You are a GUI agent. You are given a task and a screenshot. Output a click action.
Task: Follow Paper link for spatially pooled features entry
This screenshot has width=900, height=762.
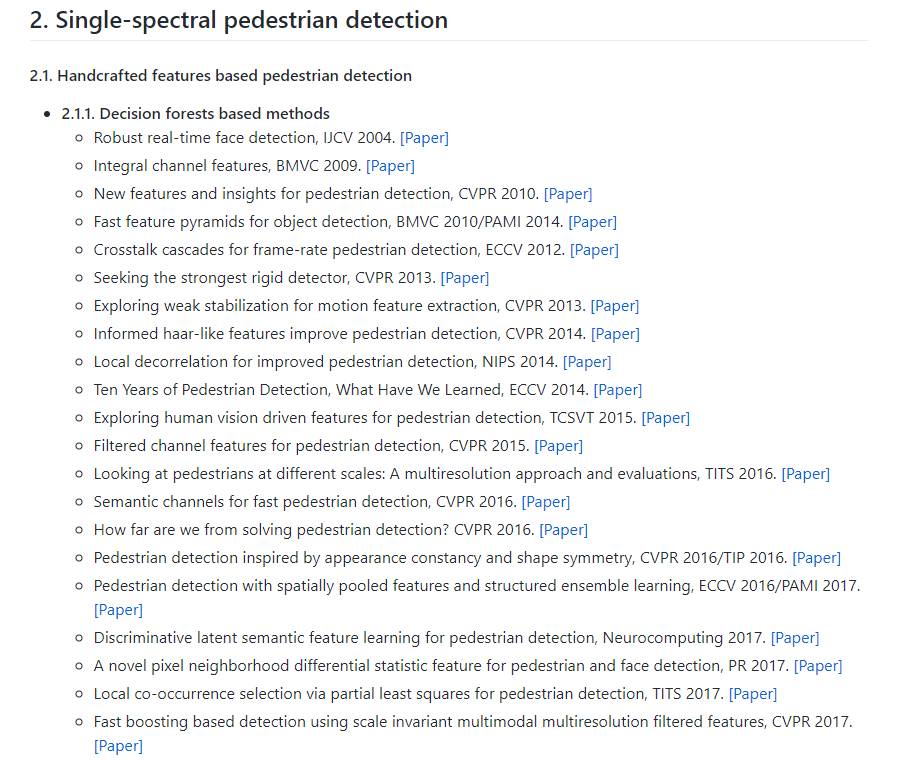(118, 610)
